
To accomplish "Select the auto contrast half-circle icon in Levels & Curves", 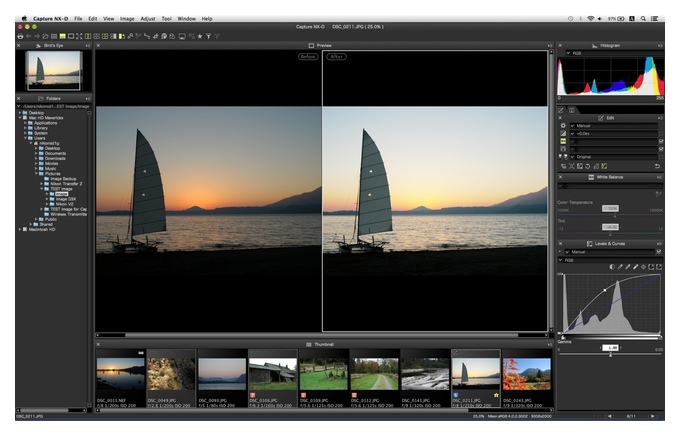I will tap(612, 267).
